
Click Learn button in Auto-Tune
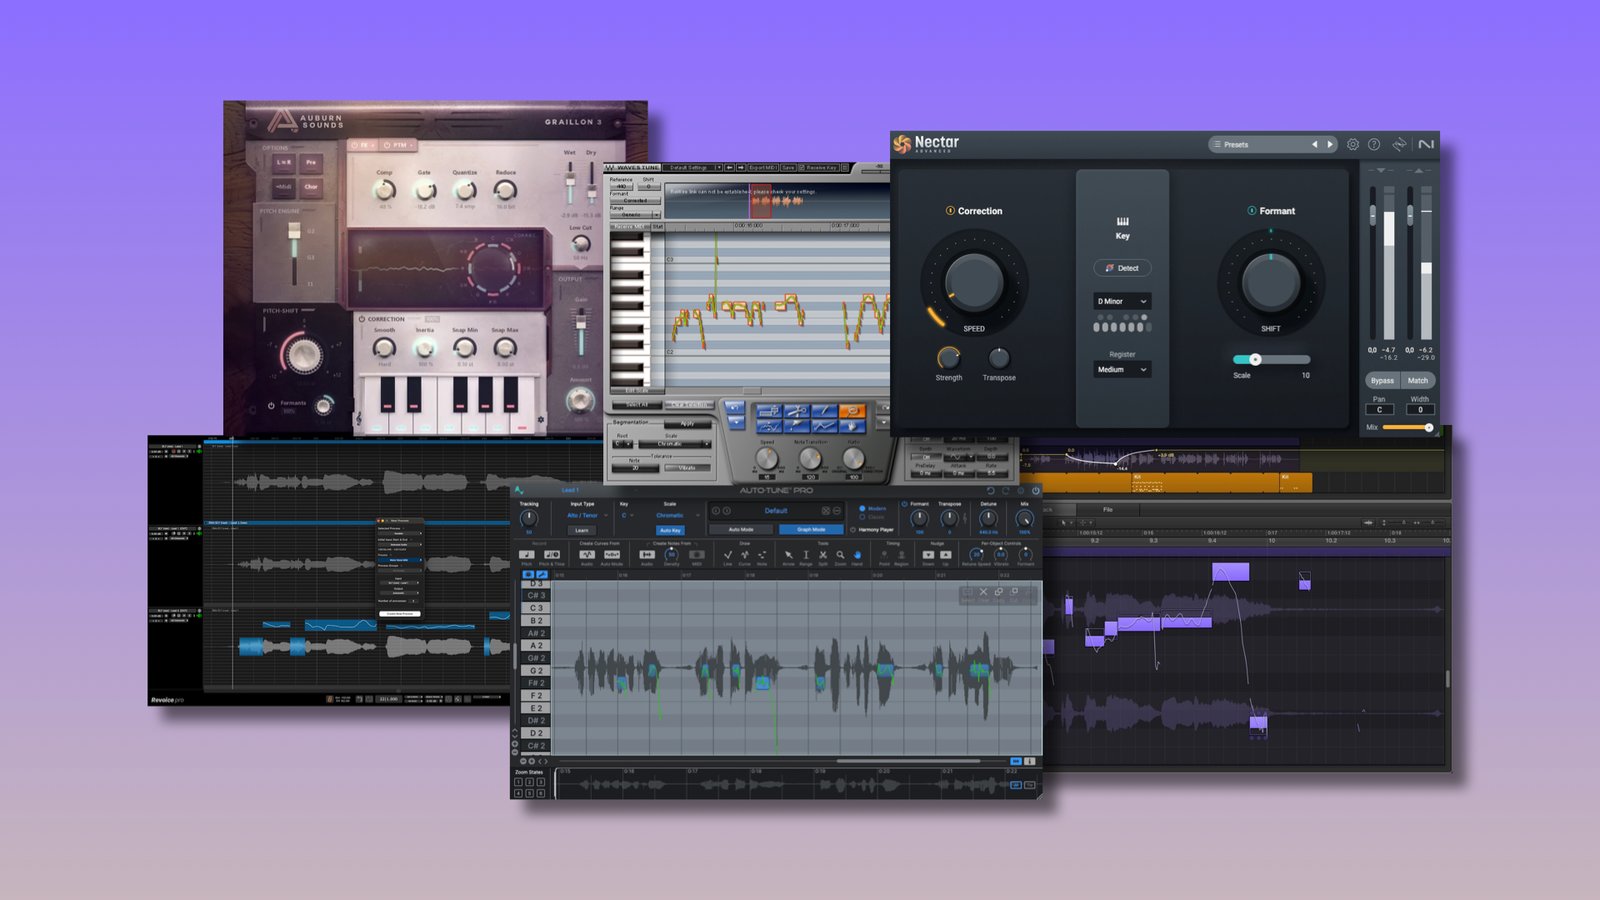point(582,530)
